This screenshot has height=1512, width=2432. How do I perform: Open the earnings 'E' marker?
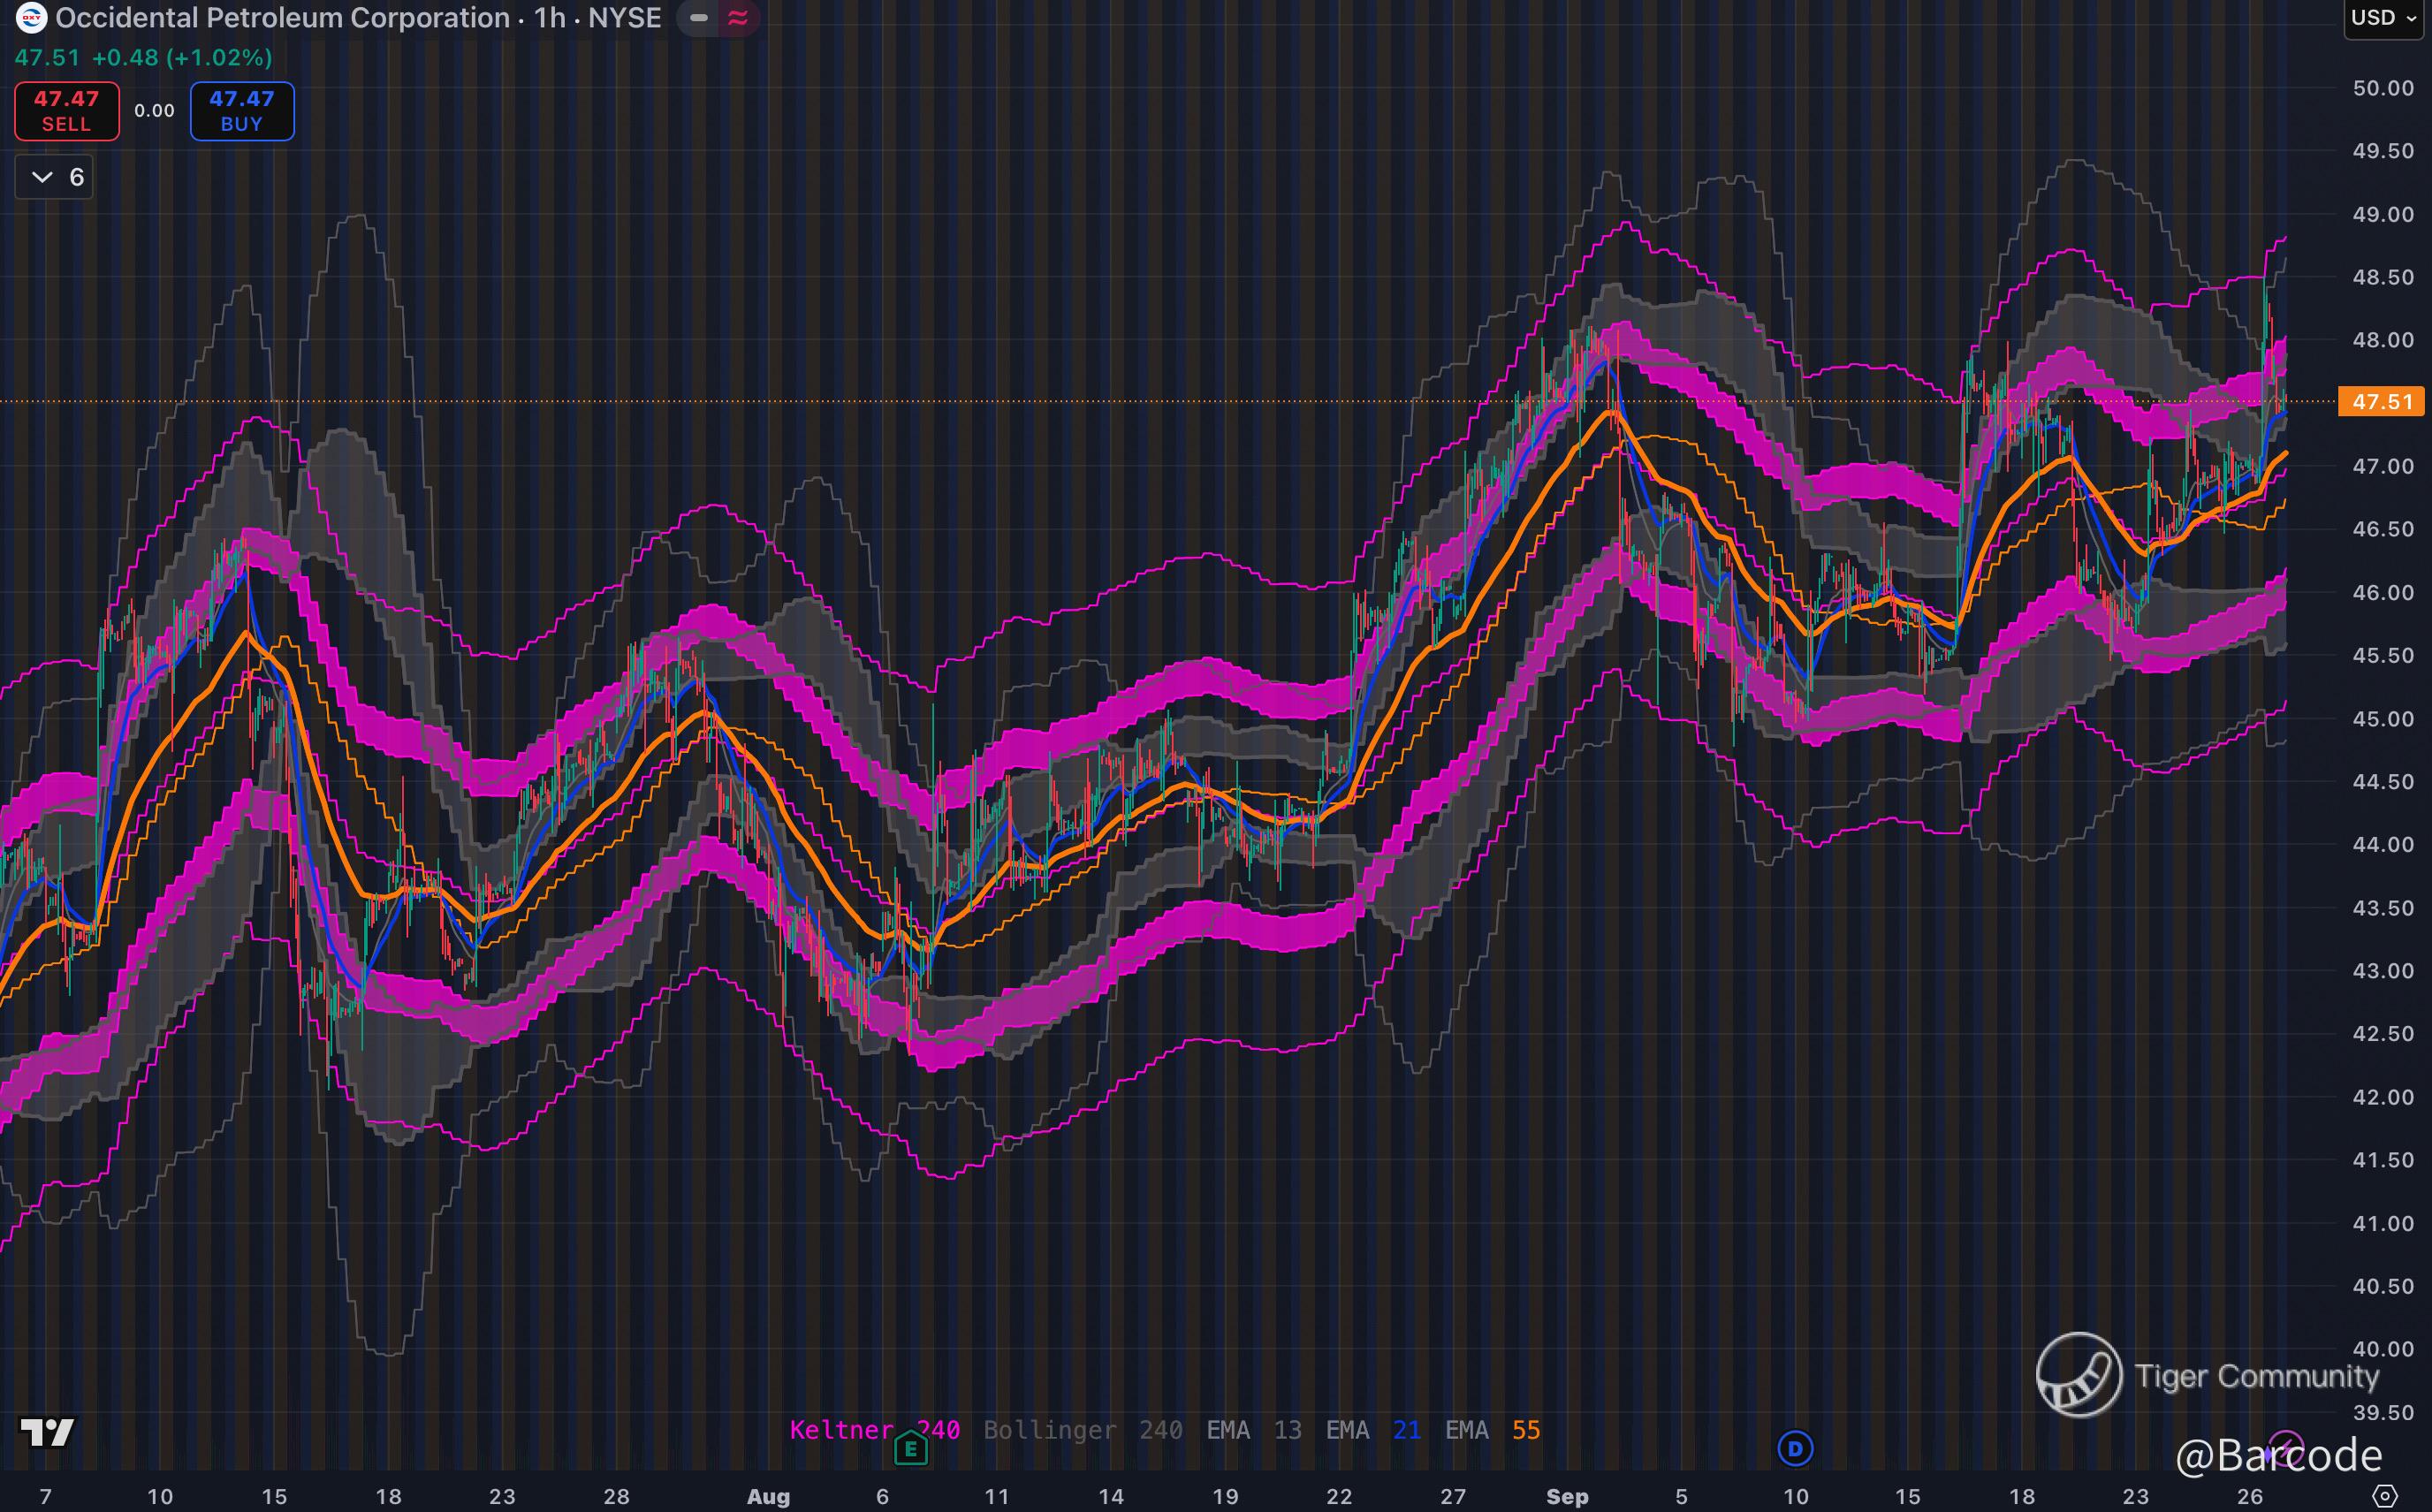(x=910, y=1448)
